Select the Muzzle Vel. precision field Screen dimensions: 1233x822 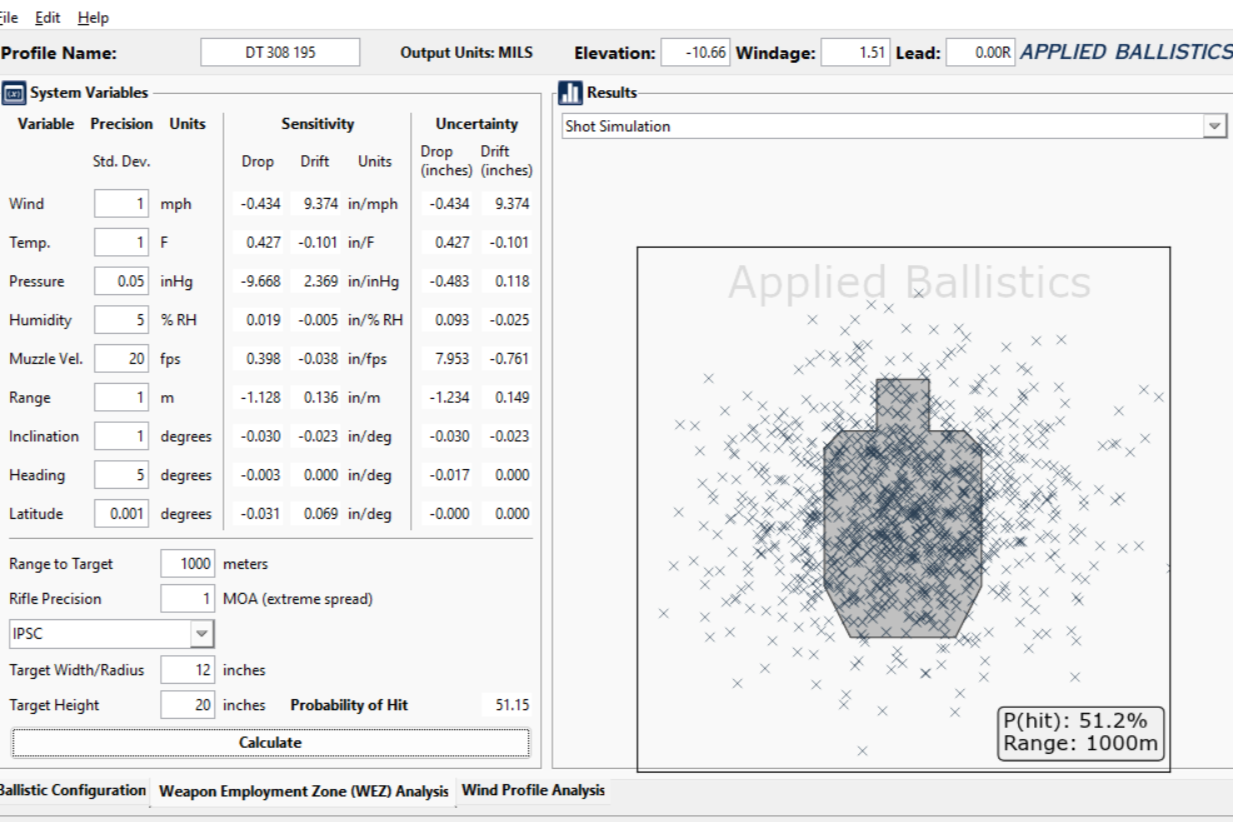pos(122,358)
